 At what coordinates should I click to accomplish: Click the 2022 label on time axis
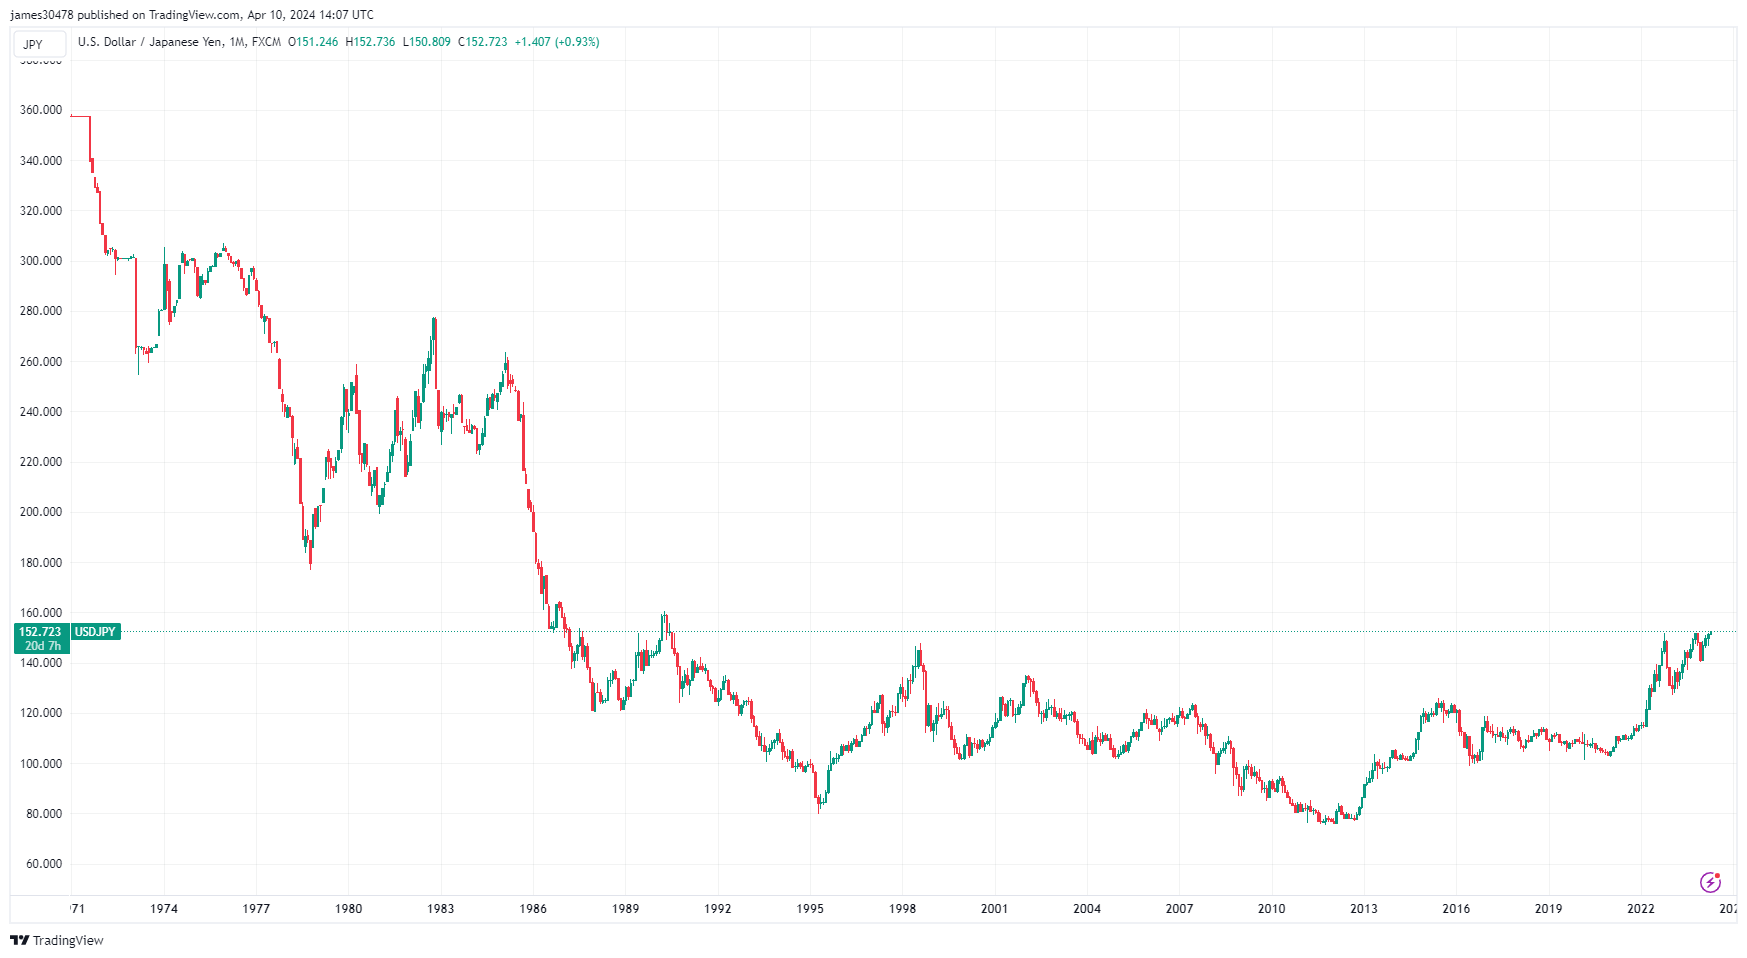[1641, 908]
